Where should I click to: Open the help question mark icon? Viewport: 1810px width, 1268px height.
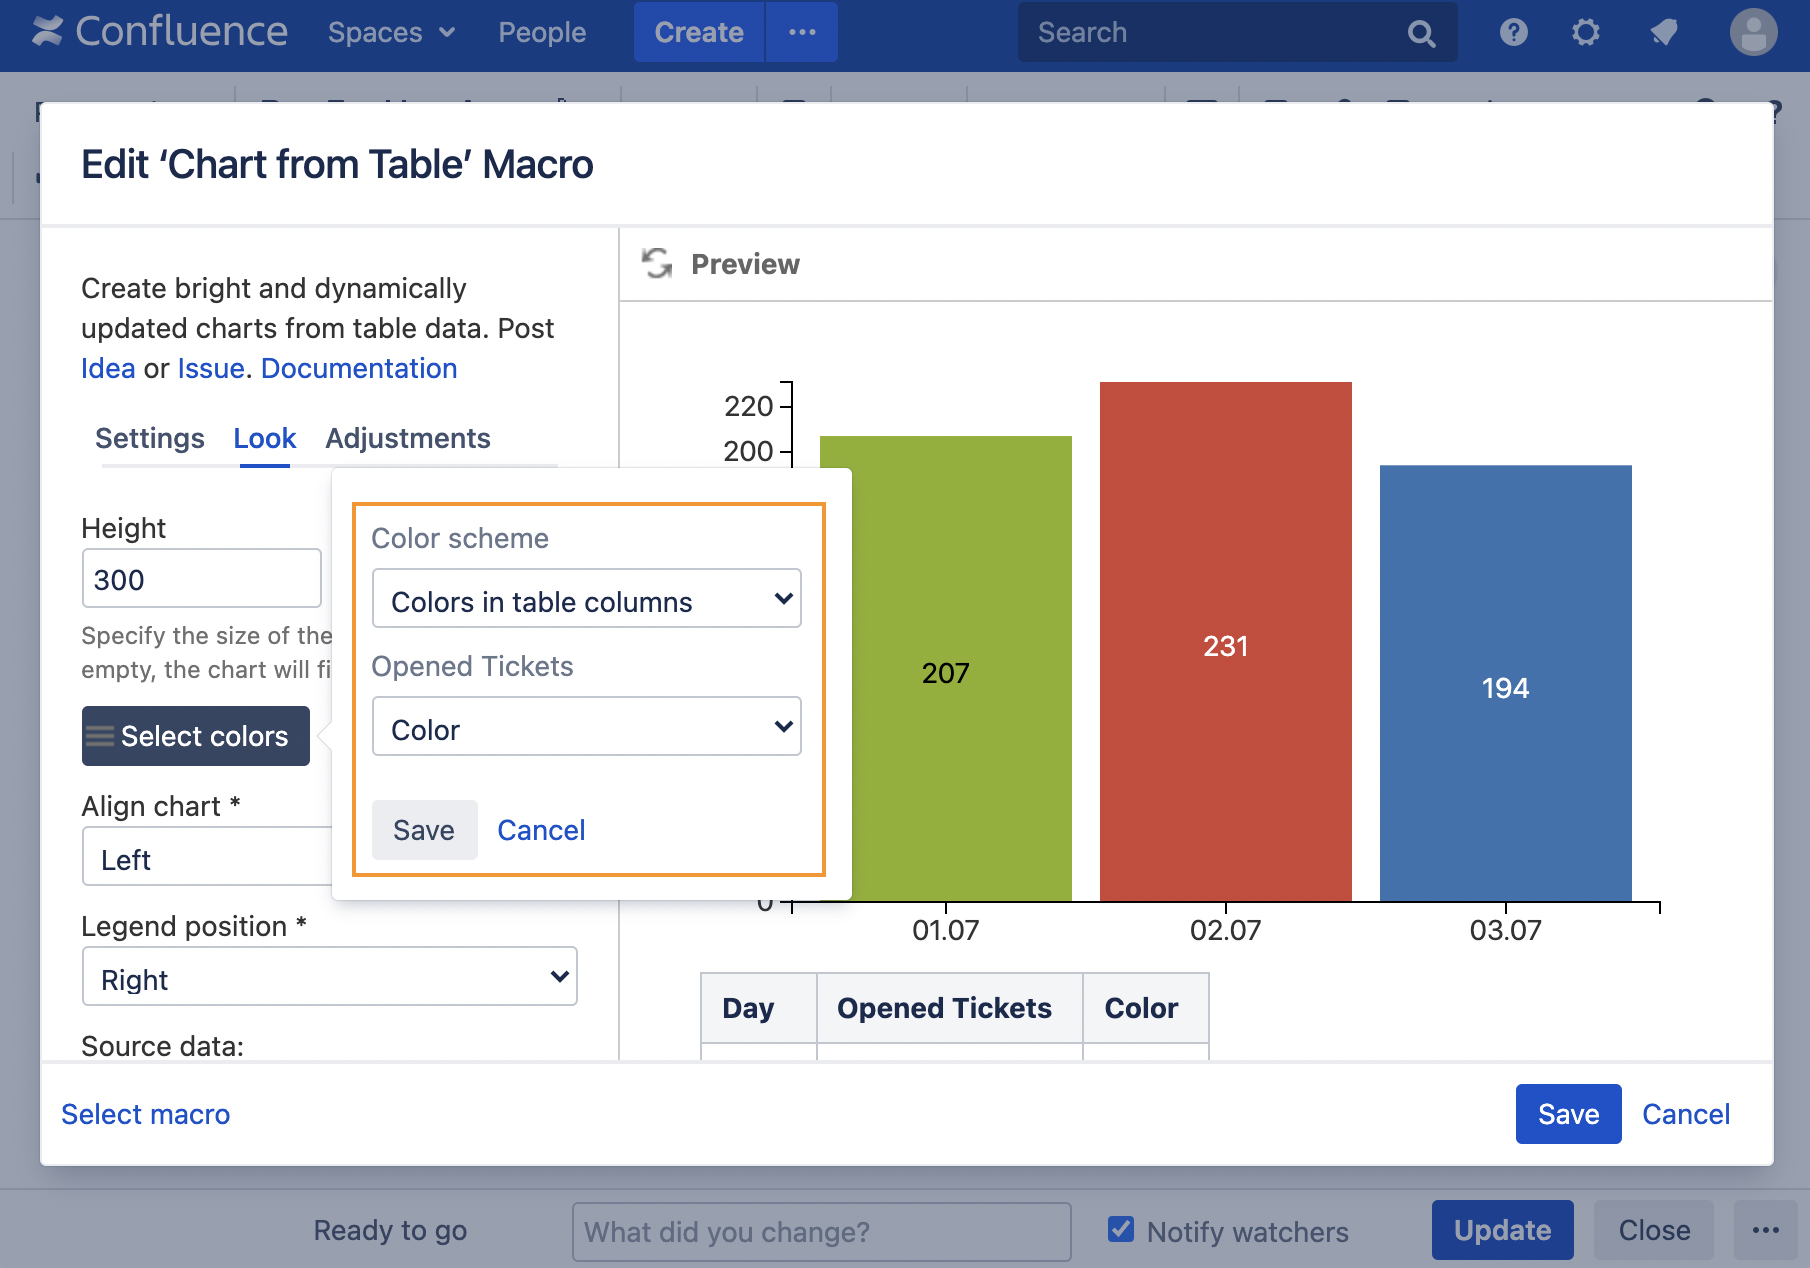1513,33
